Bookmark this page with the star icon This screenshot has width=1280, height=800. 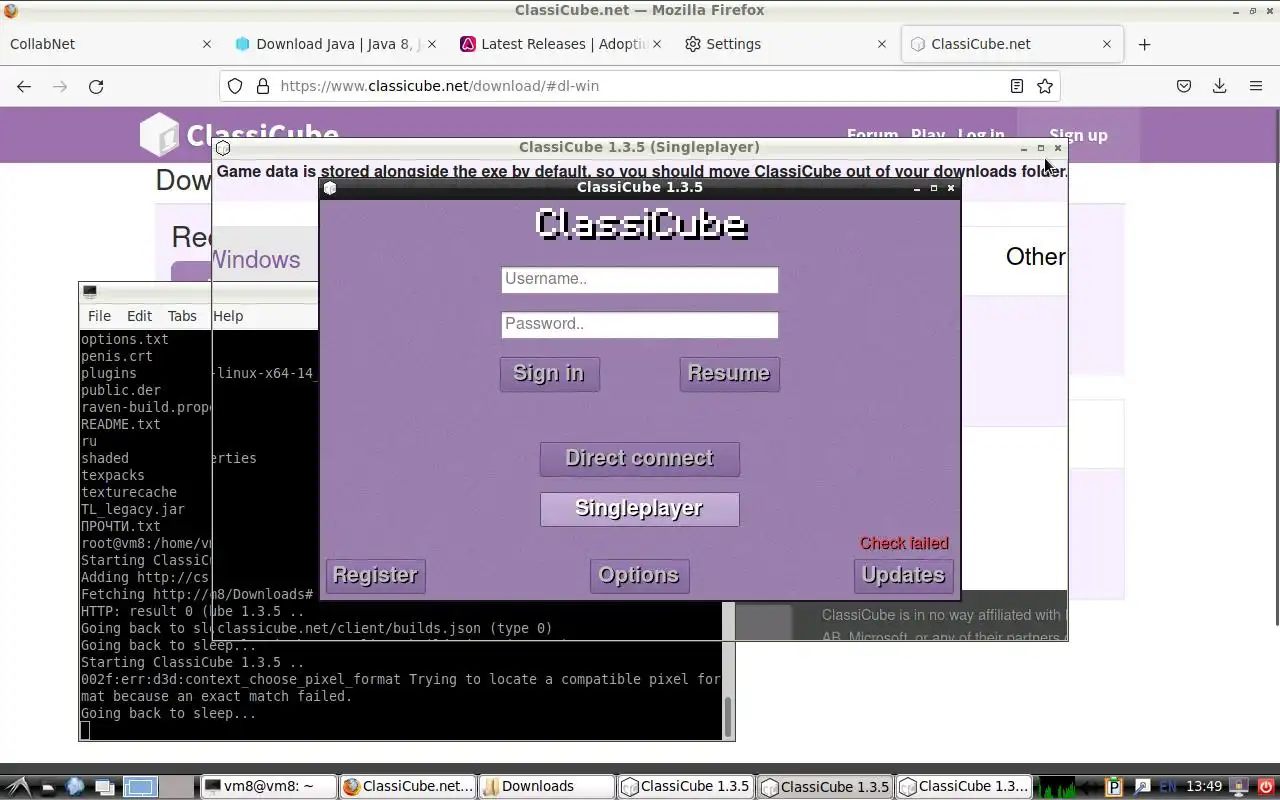click(1045, 86)
